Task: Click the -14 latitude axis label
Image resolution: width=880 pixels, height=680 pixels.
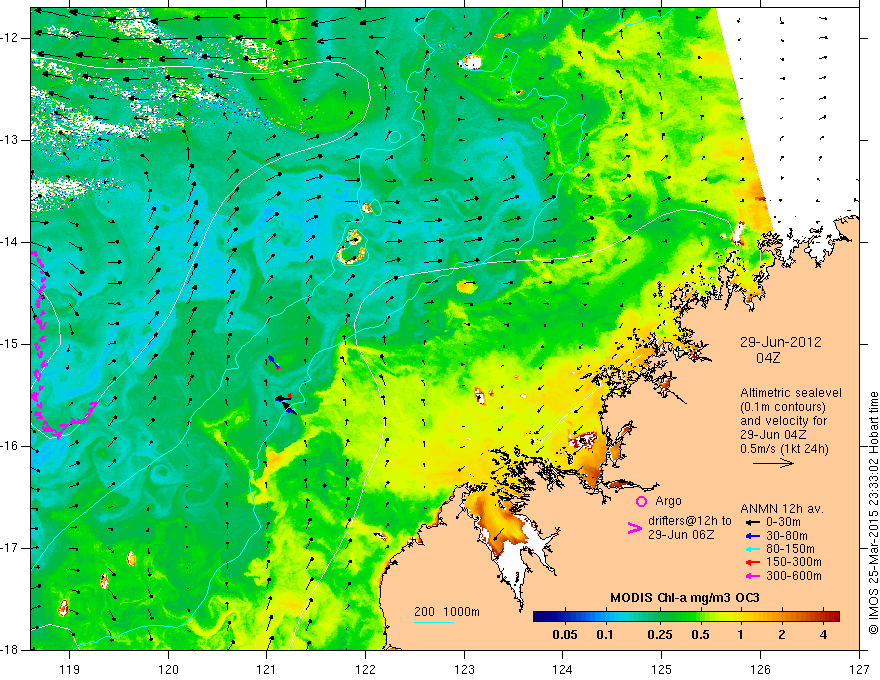Action: click(x=10, y=242)
